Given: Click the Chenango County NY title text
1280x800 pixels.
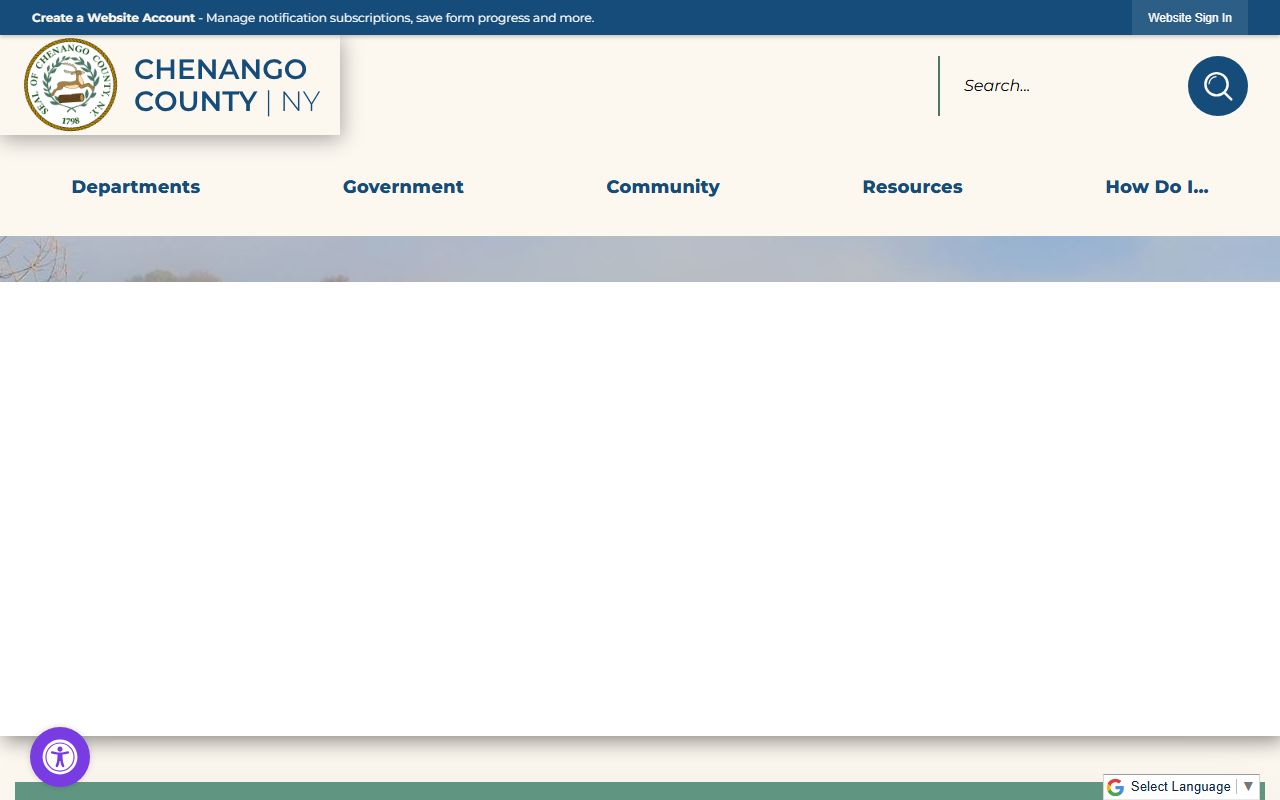Looking at the screenshot, I should point(227,85).
